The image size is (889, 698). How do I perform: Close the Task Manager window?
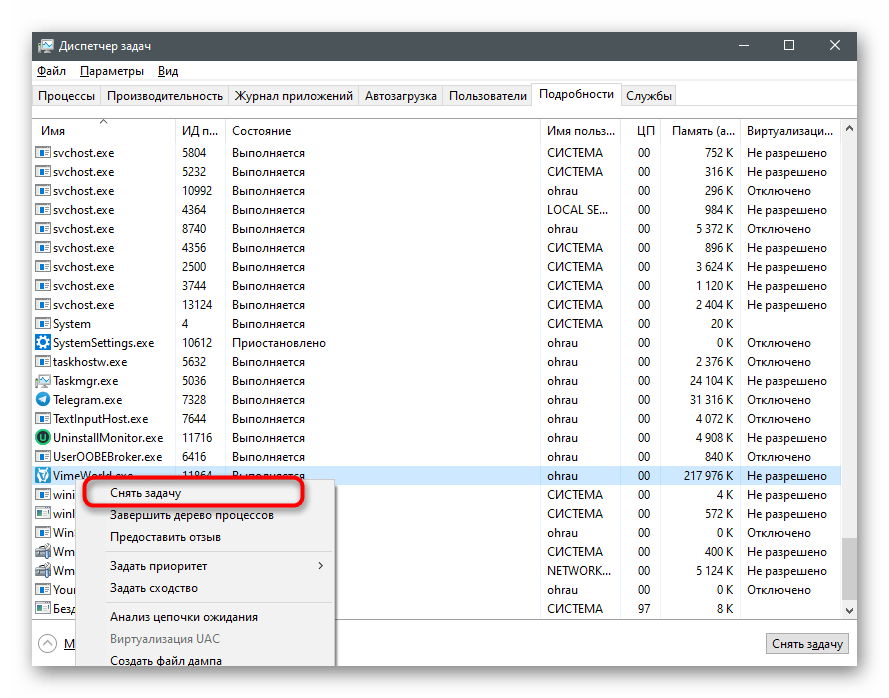click(835, 45)
